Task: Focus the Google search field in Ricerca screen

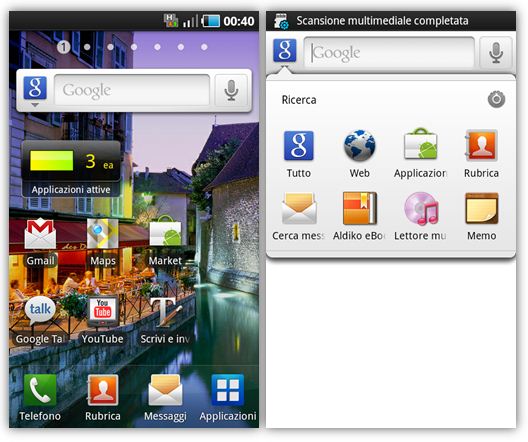Action: pos(389,52)
